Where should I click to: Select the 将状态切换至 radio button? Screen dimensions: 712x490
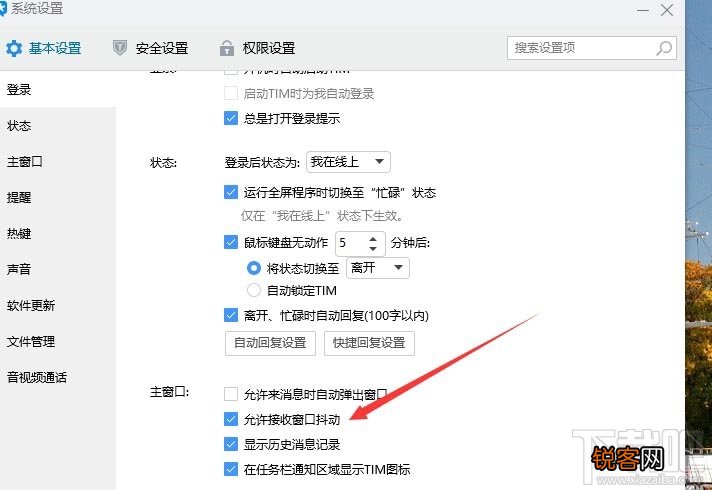[253, 268]
